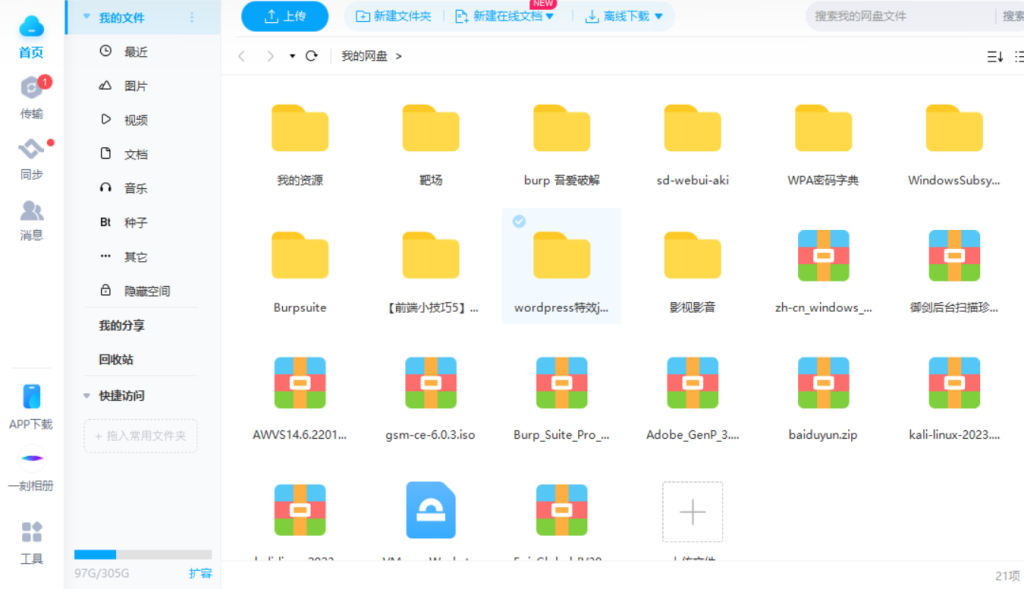Open the 传输 transfer icon in sidebar
The width and height of the screenshot is (1024, 589).
[32, 90]
